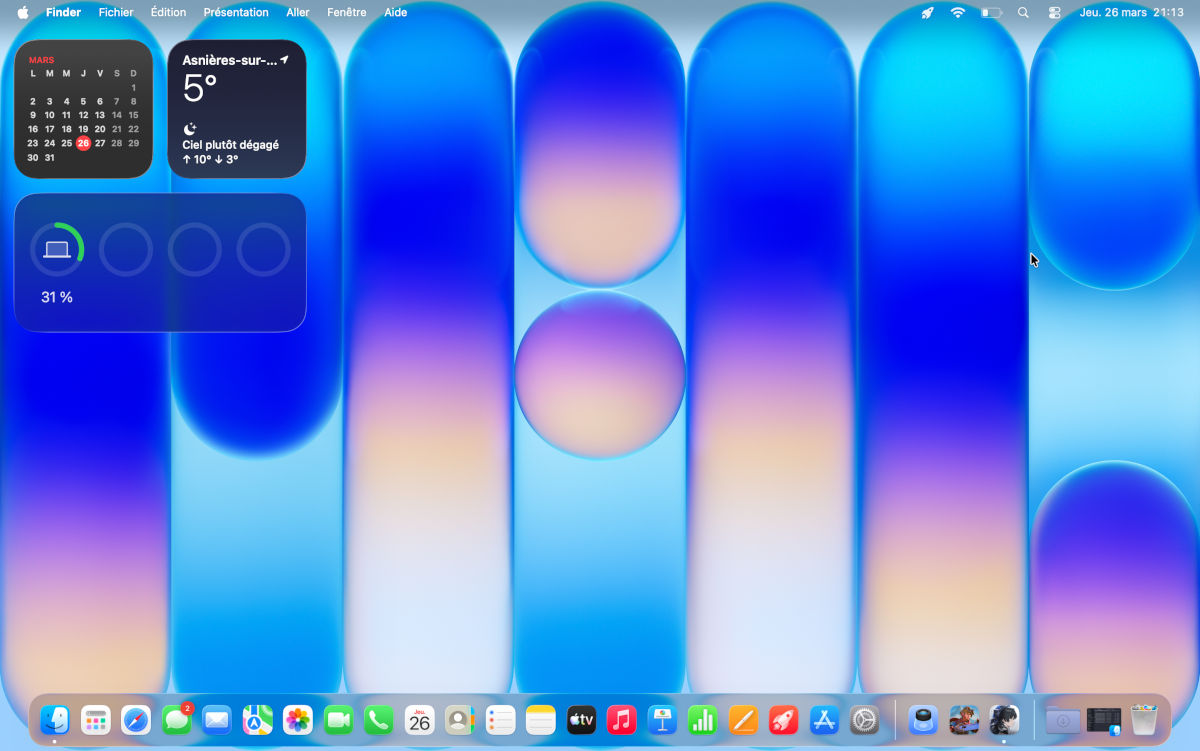The image size is (1200, 751).
Task: Open FaceTime from the Dock
Action: point(338,720)
